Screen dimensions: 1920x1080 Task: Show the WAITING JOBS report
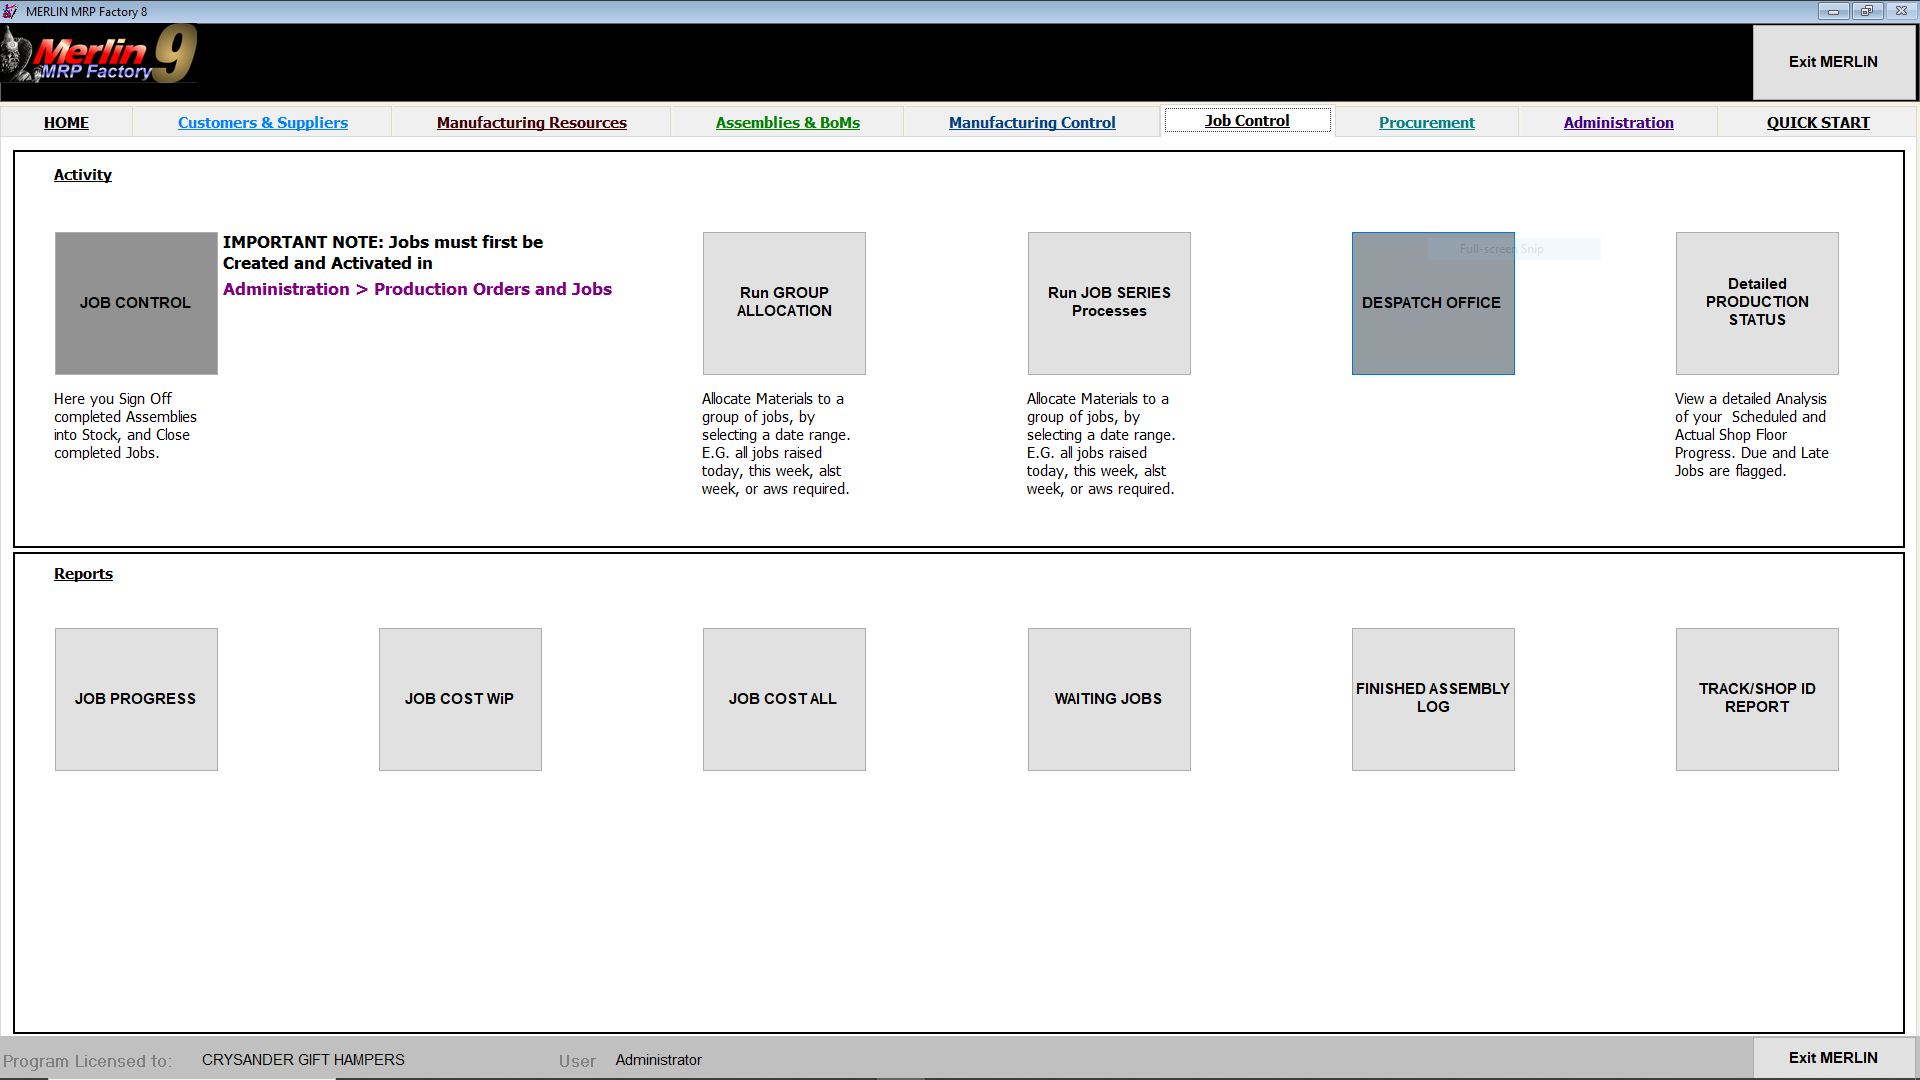1109,699
